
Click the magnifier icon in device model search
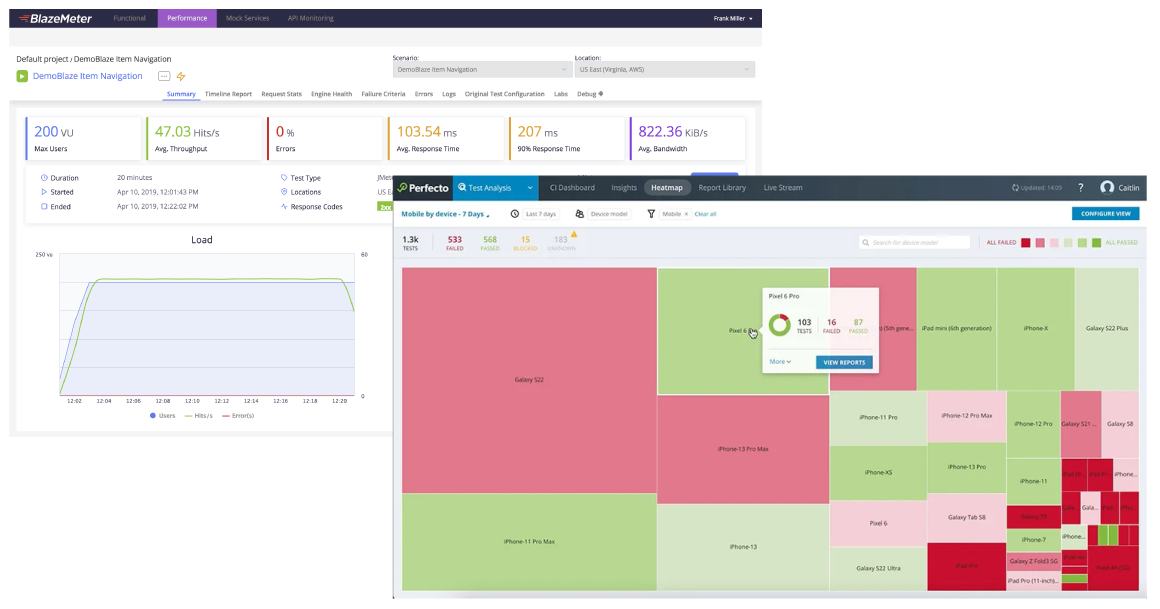coord(865,243)
